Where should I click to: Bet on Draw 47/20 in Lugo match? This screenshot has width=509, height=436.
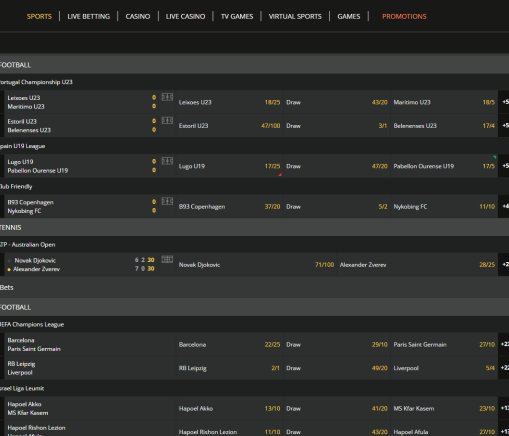[337, 166]
